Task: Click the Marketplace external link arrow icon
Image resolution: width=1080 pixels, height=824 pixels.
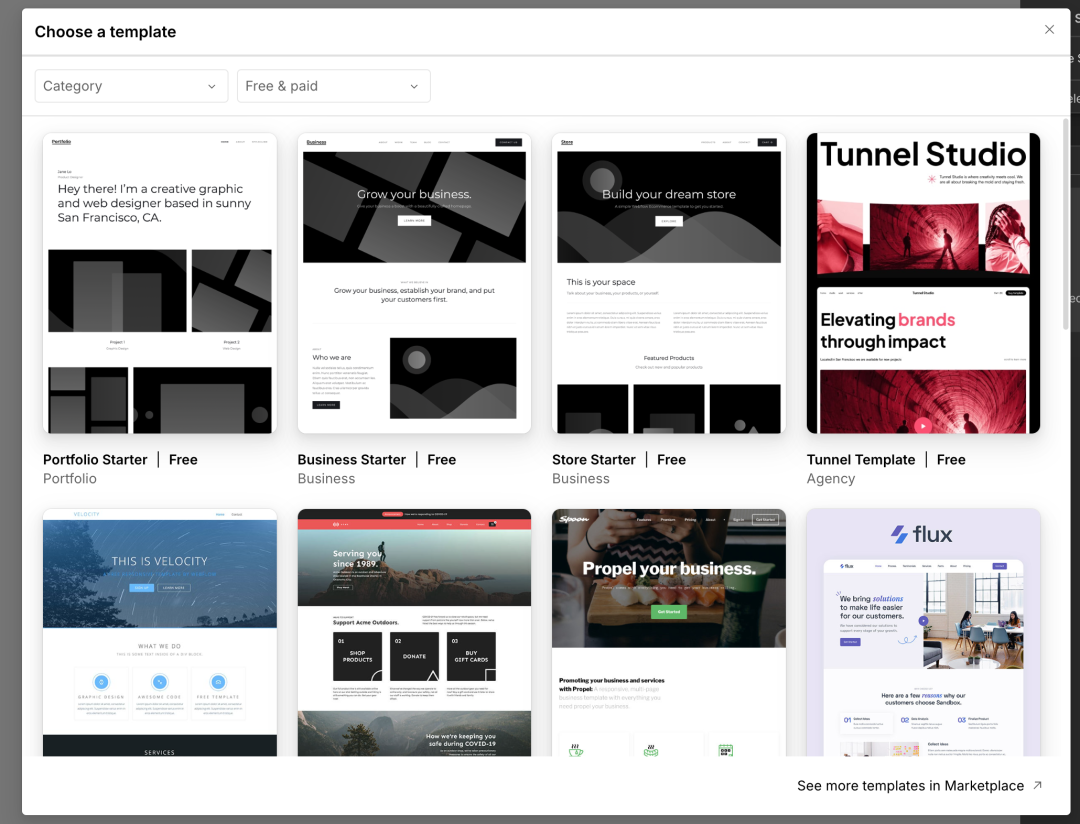Action: point(1037,785)
